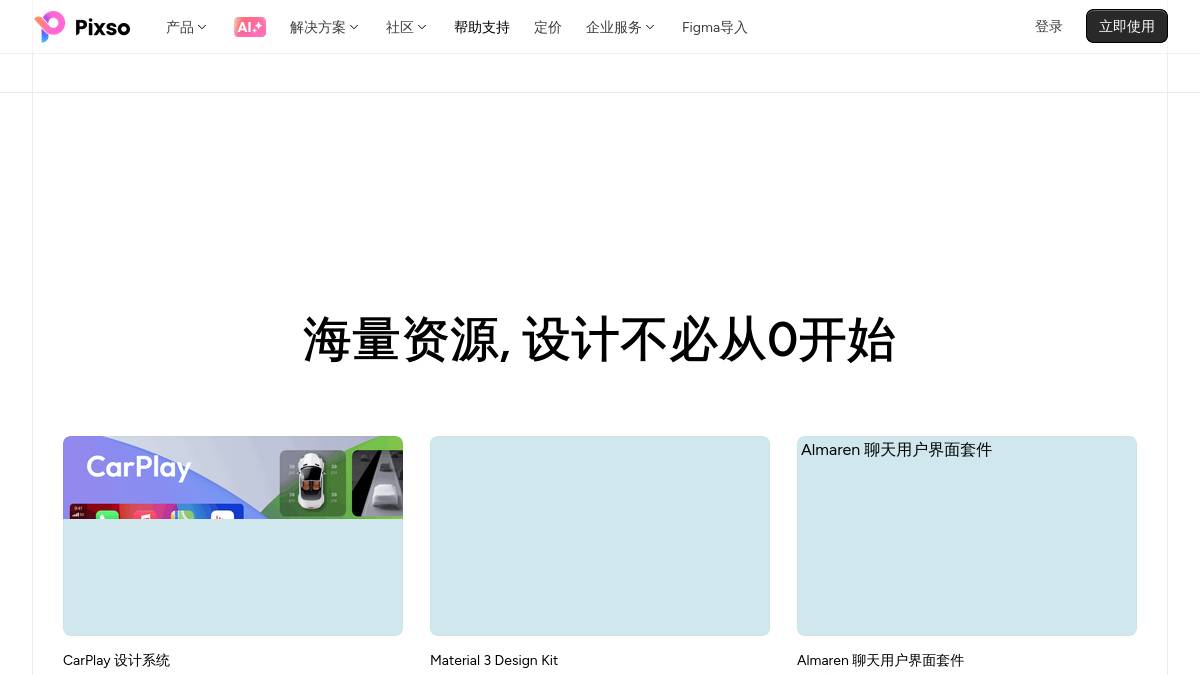Click the white car tire-pressure graphic
The width and height of the screenshot is (1200, 675).
pyautogui.click(x=312, y=480)
